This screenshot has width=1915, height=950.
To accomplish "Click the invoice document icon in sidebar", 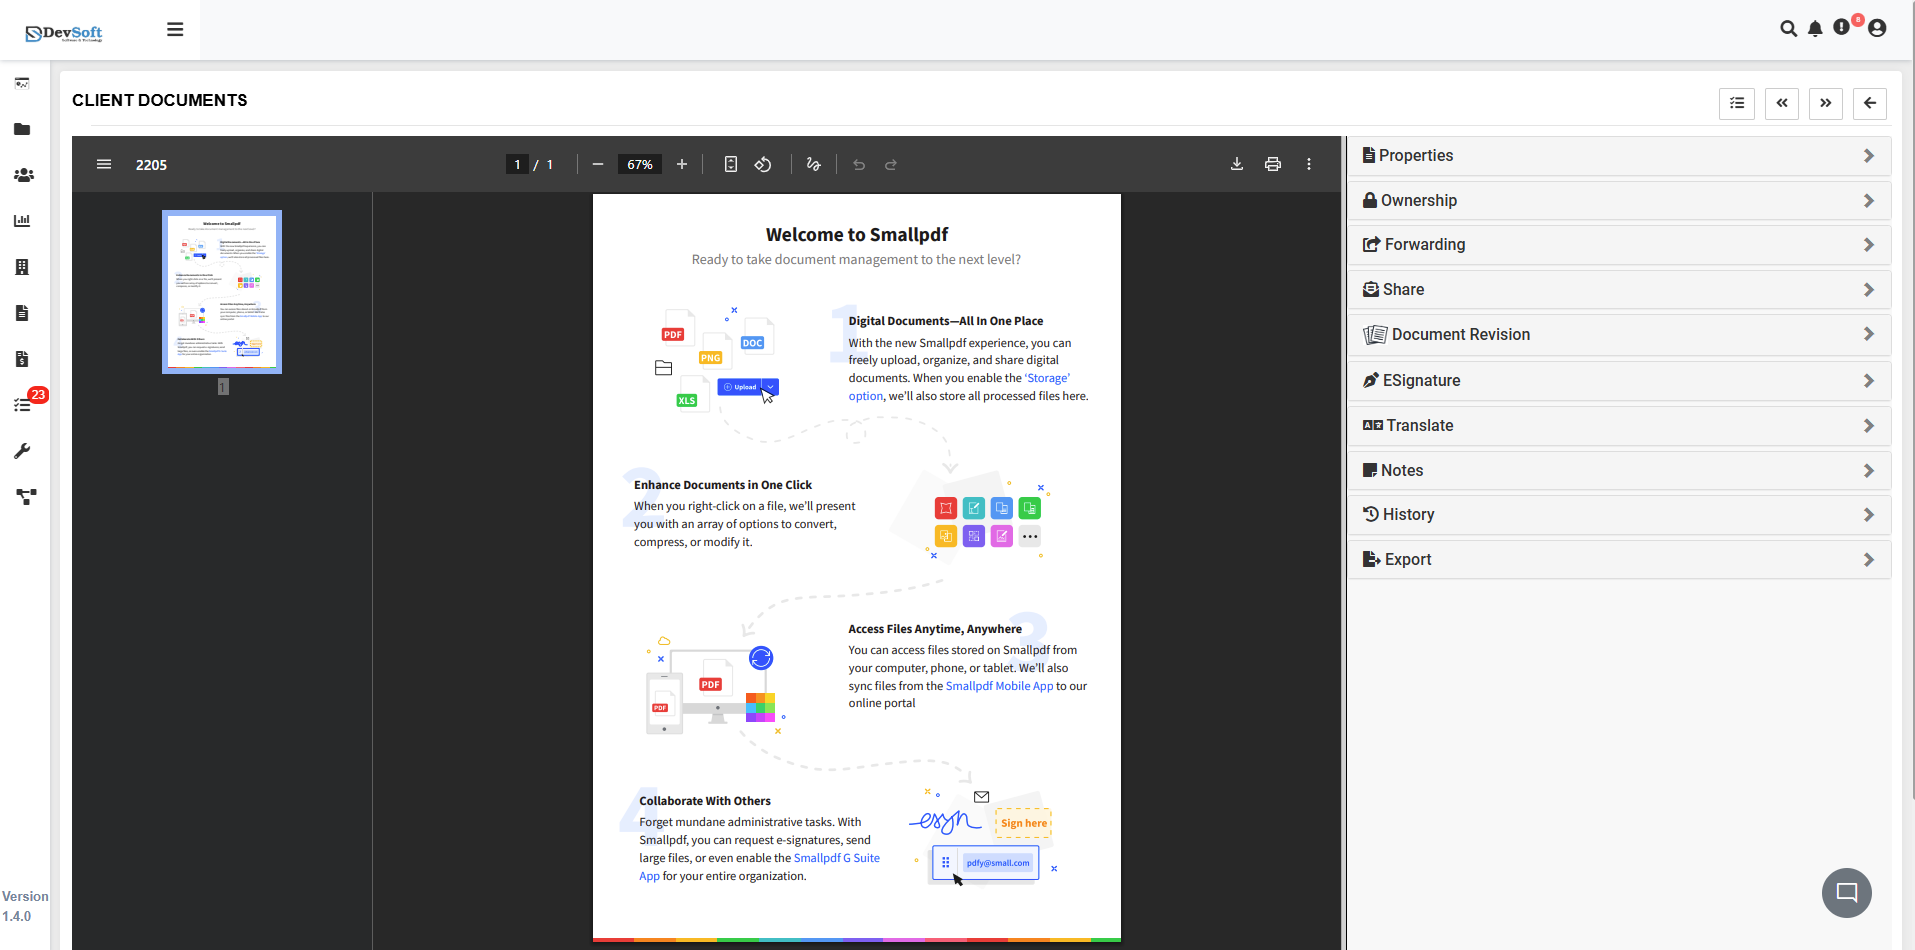I will pos(22,358).
